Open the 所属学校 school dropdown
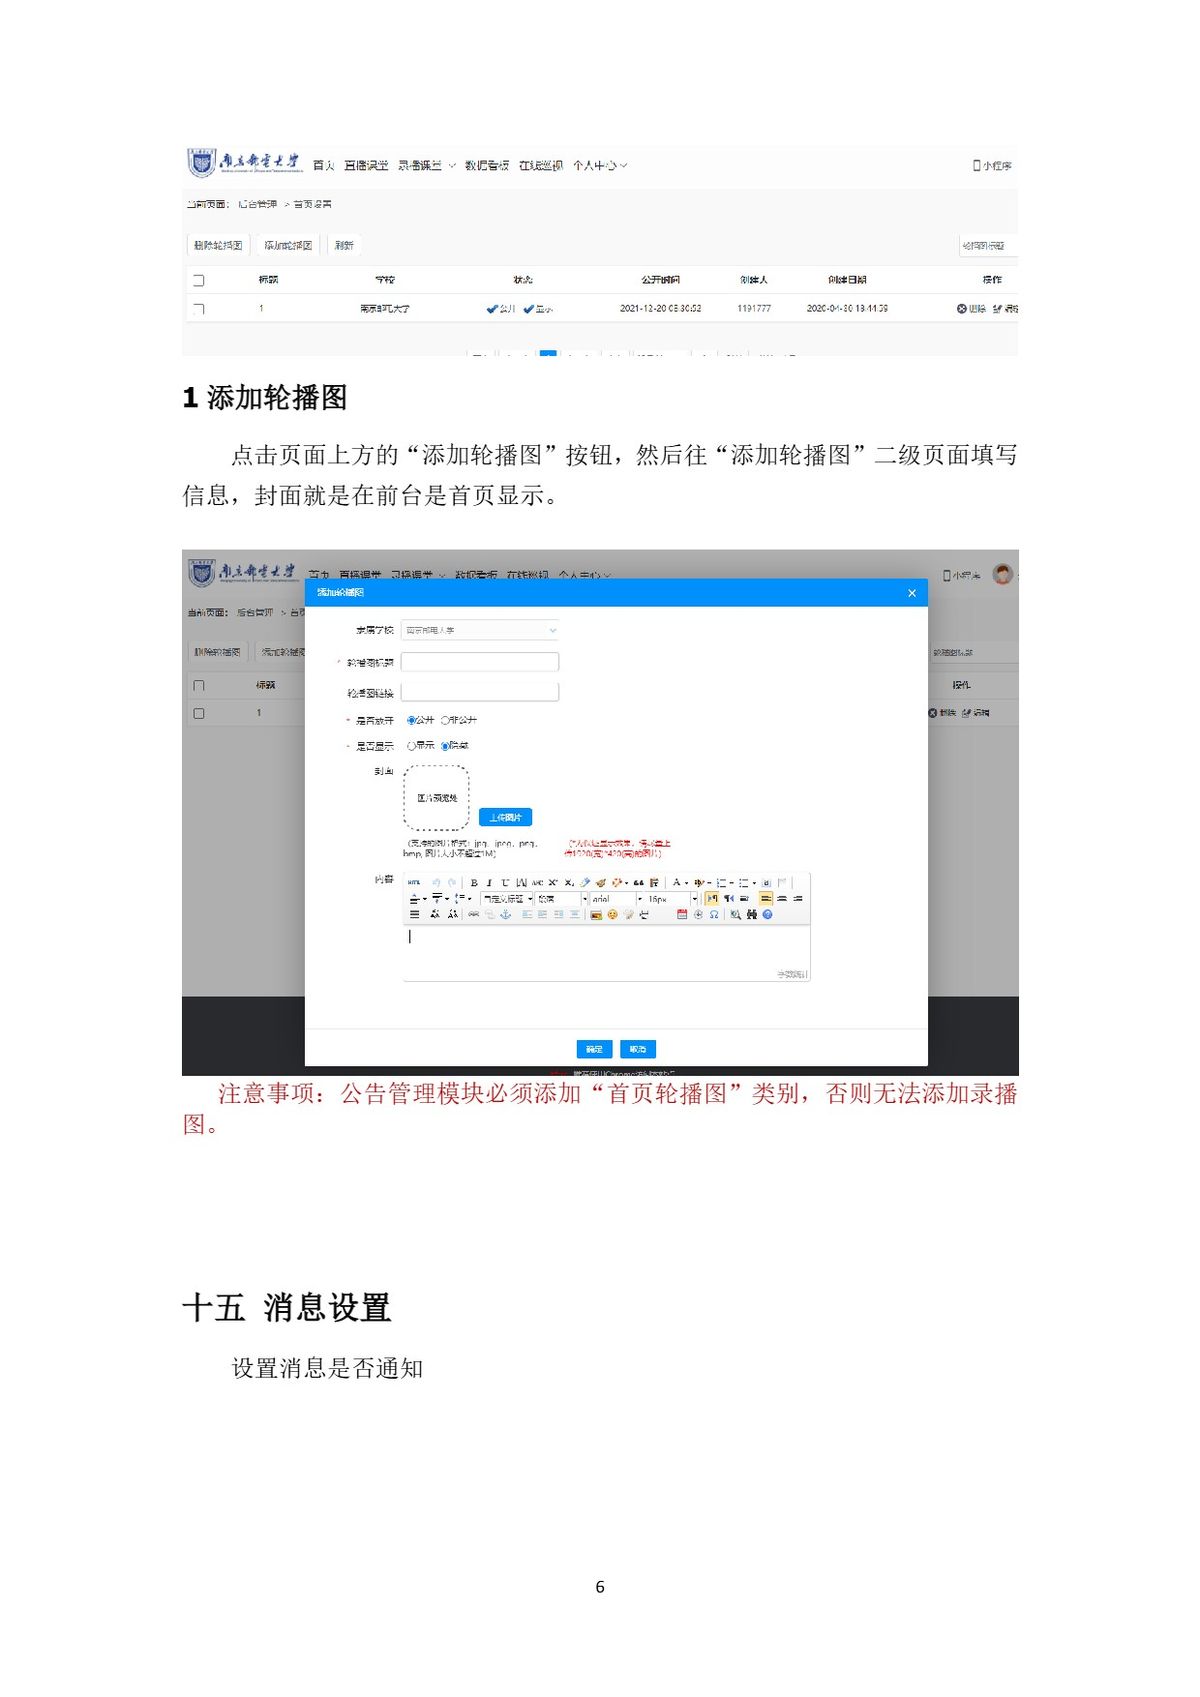Viewport: 1200px width, 1697px height. (x=479, y=630)
